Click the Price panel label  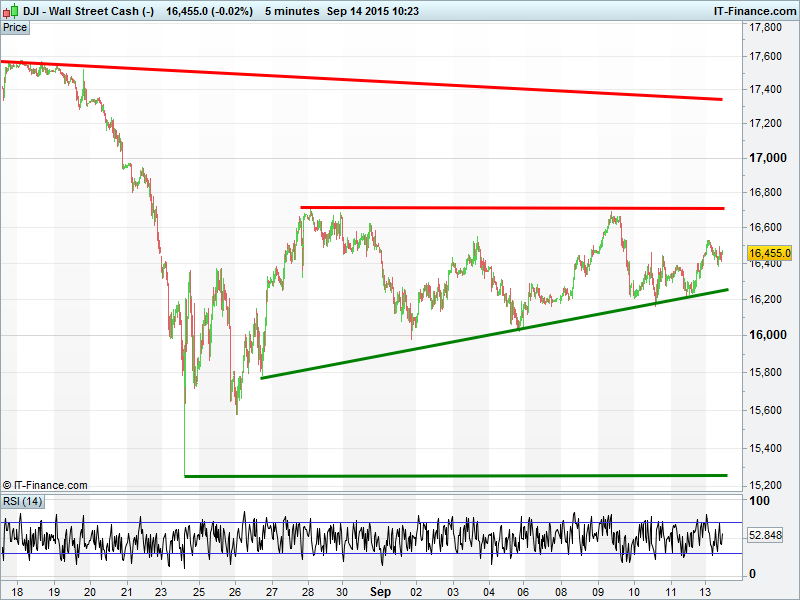point(15,27)
